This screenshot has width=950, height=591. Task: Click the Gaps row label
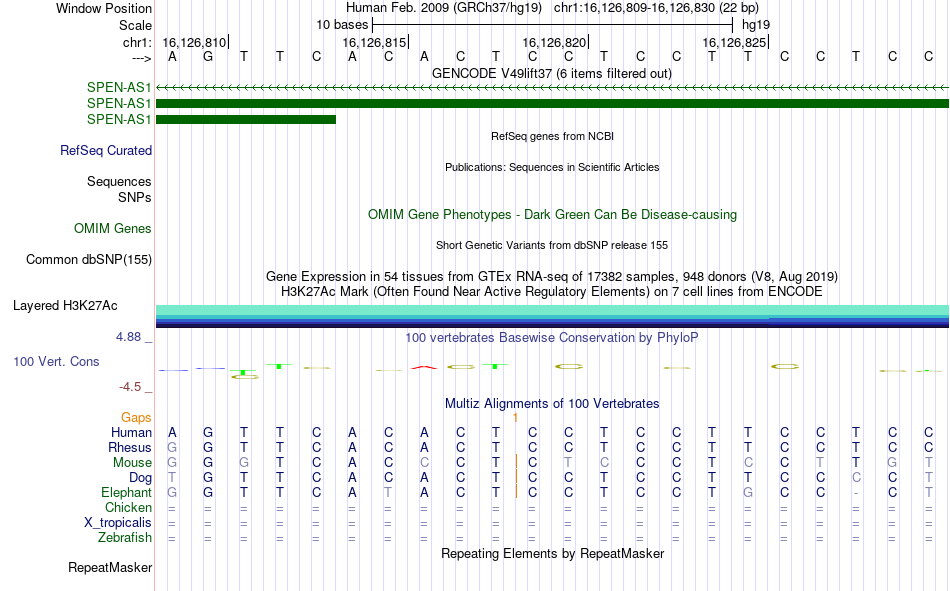click(x=136, y=418)
